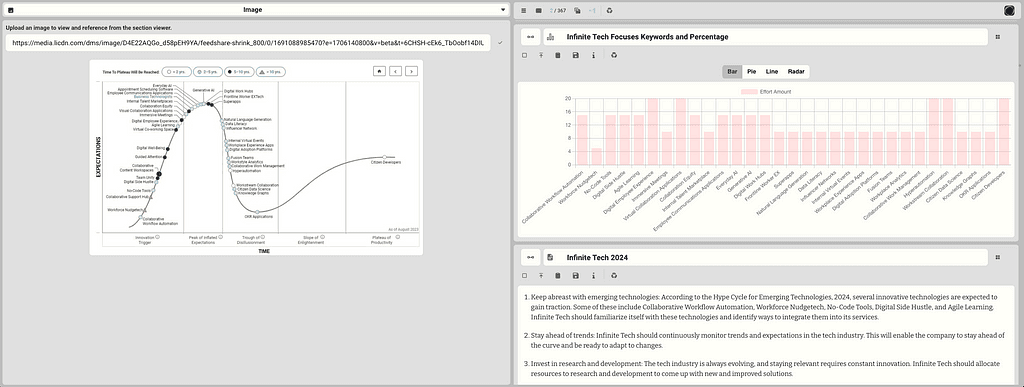Show info for Infinite Tech 2024 section
The image size is (1024, 387).
pos(593,275)
